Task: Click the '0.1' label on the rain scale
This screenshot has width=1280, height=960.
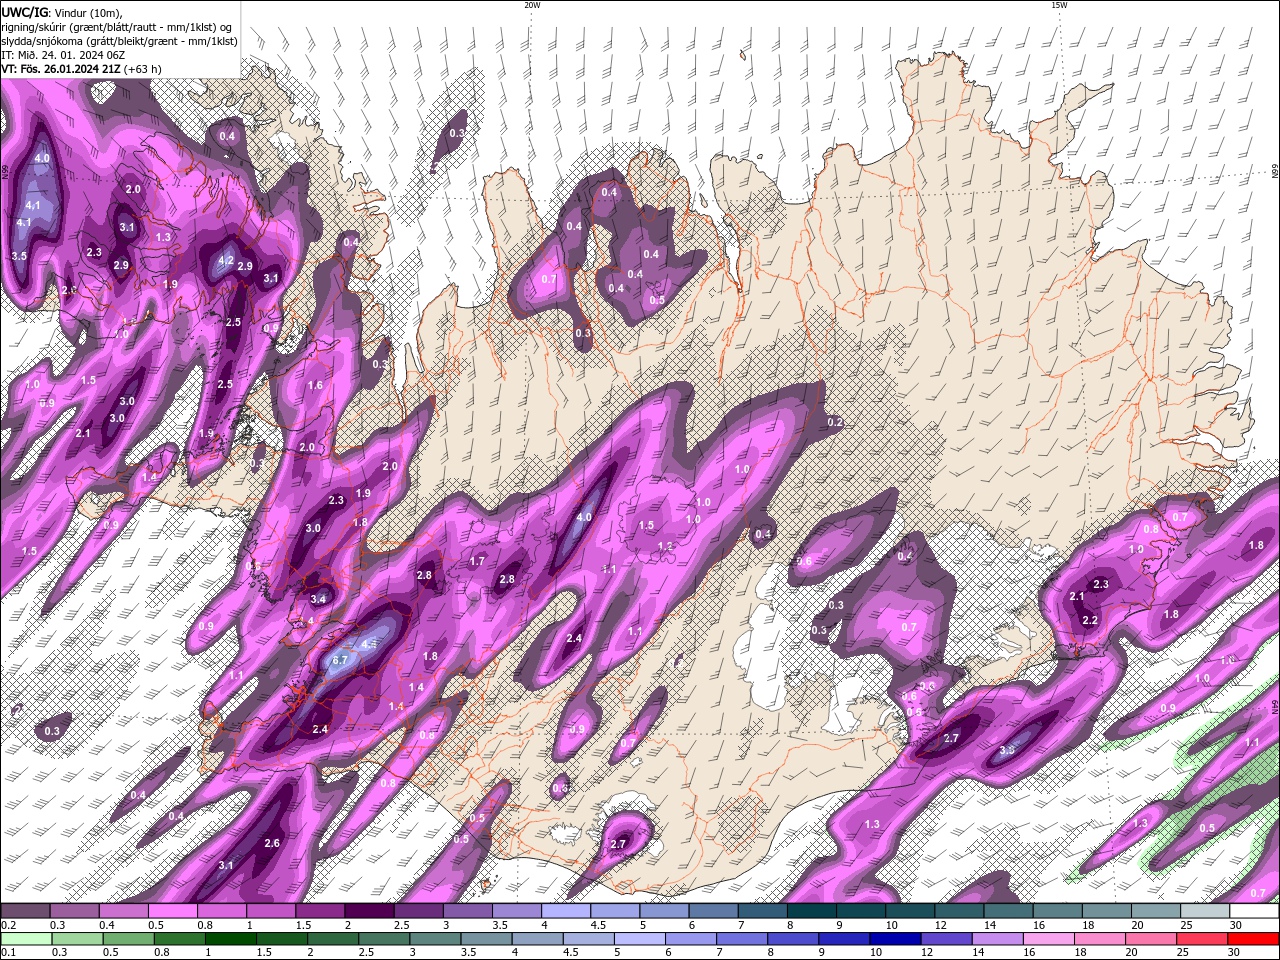Action: tap(9, 953)
